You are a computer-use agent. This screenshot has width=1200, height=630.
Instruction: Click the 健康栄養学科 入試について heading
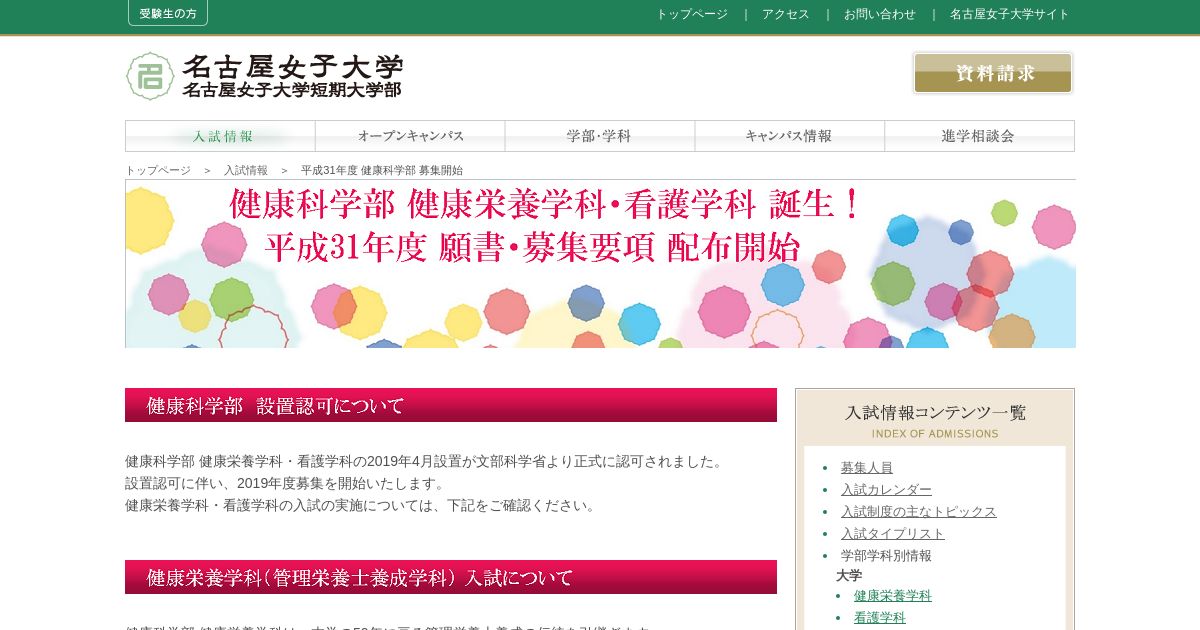tap(451, 577)
